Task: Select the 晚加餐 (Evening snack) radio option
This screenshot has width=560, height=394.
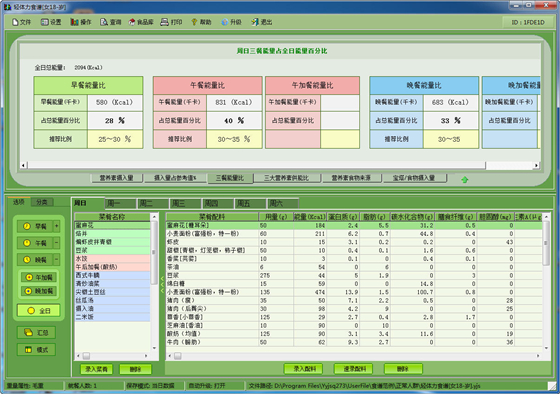Action: coord(39,291)
